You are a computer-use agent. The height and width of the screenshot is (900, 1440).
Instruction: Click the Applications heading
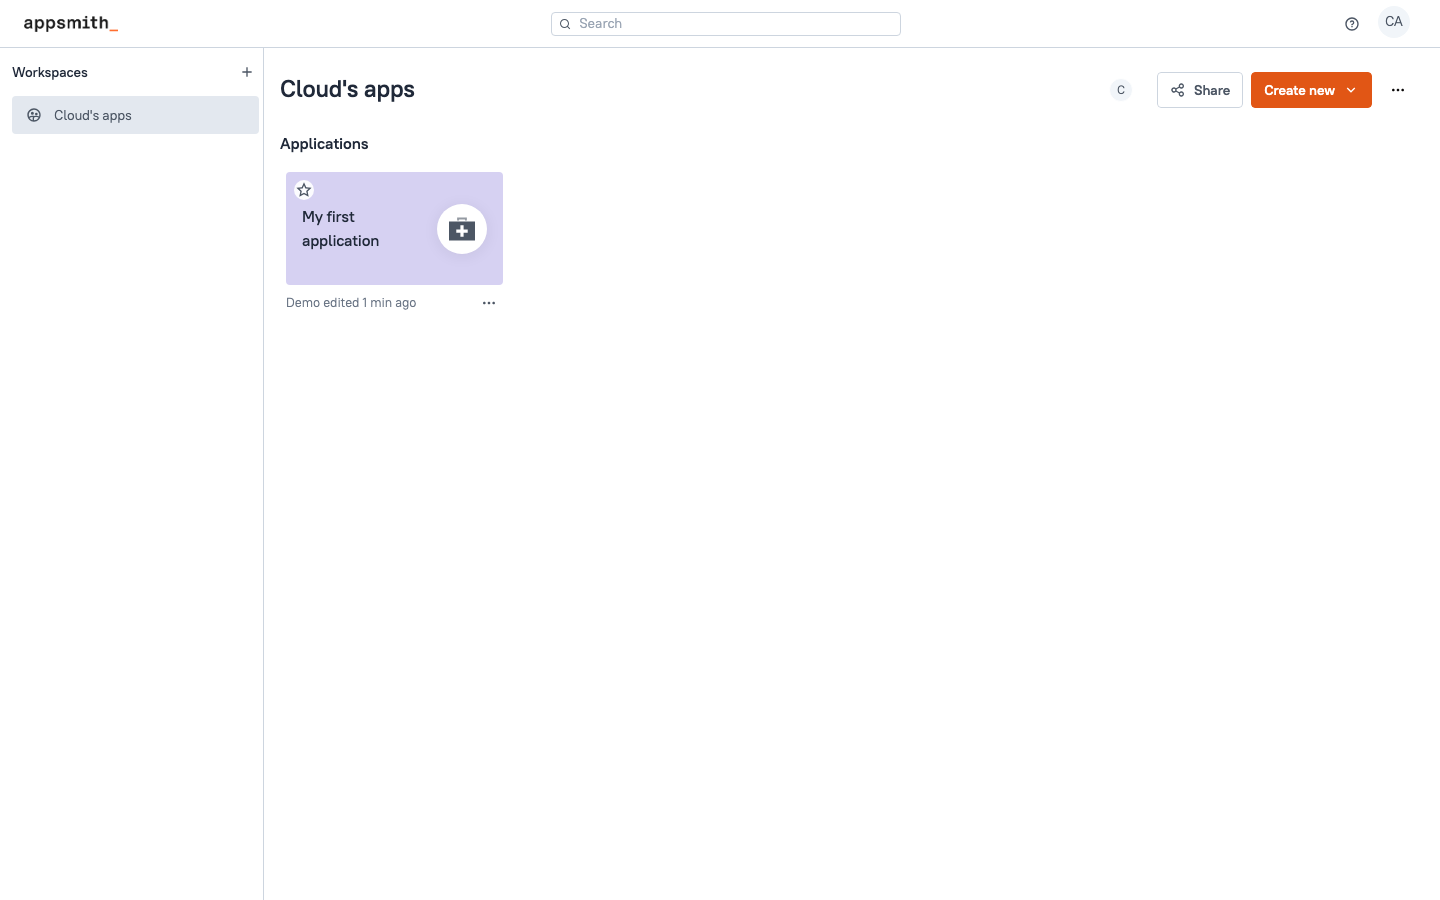pos(324,144)
